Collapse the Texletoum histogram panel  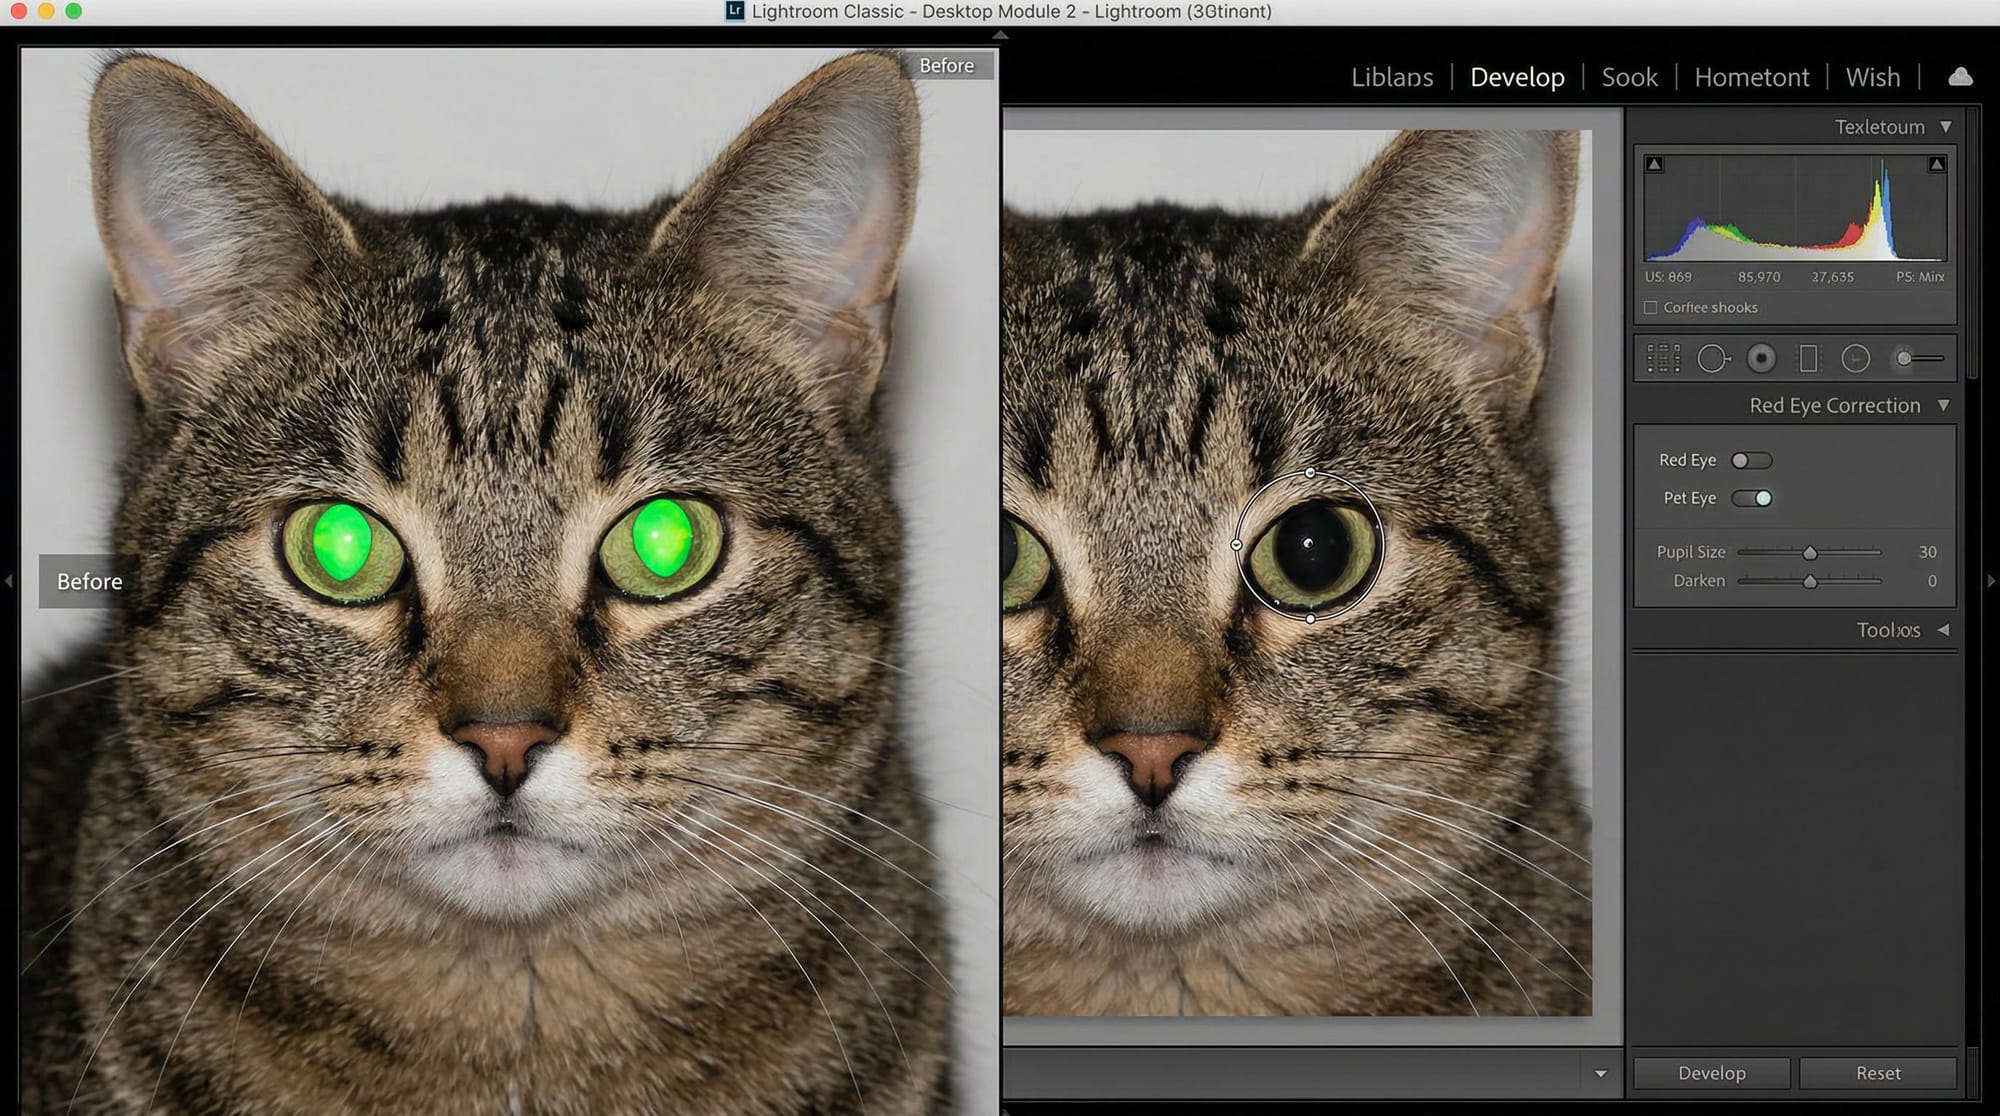coord(1946,127)
